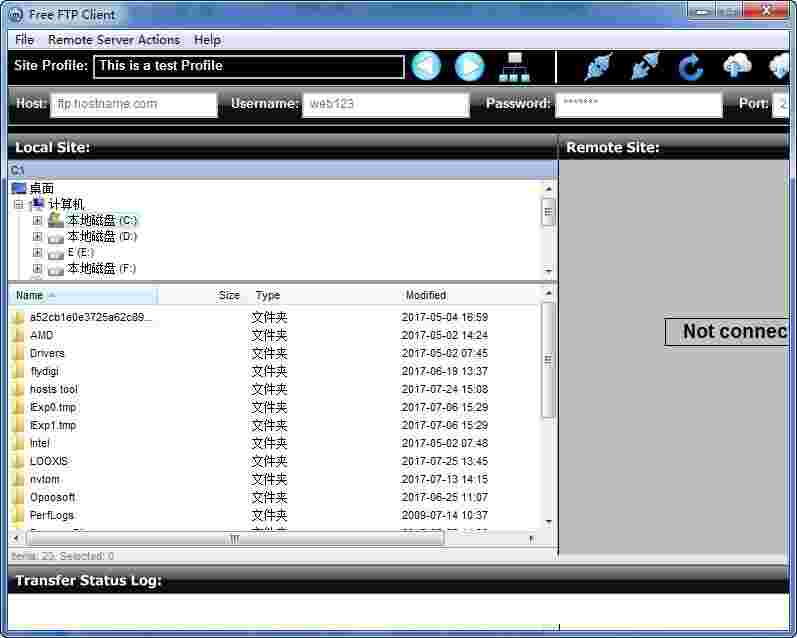Click the file list scroll down arrow
The image size is (797, 638).
pyautogui.click(x=548, y=522)
